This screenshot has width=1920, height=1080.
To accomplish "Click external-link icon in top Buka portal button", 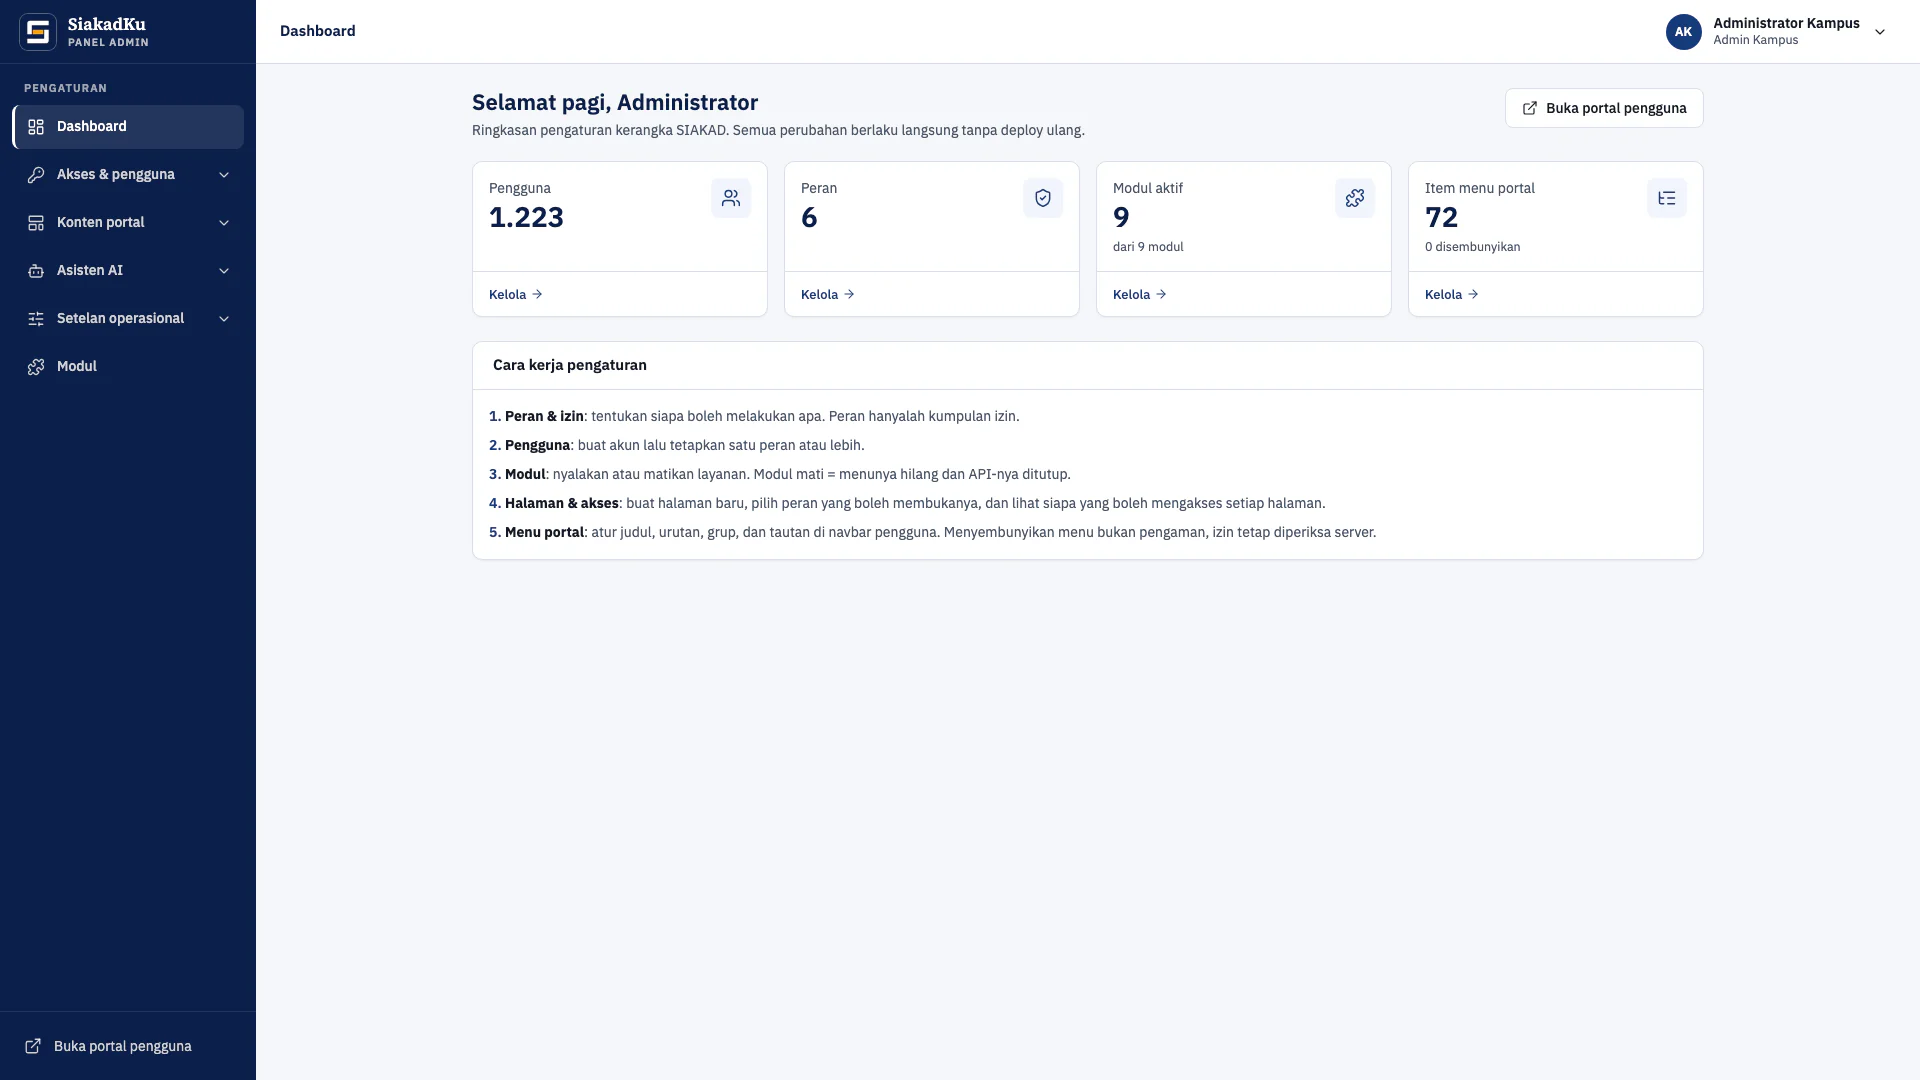I will coord(1530,108).
